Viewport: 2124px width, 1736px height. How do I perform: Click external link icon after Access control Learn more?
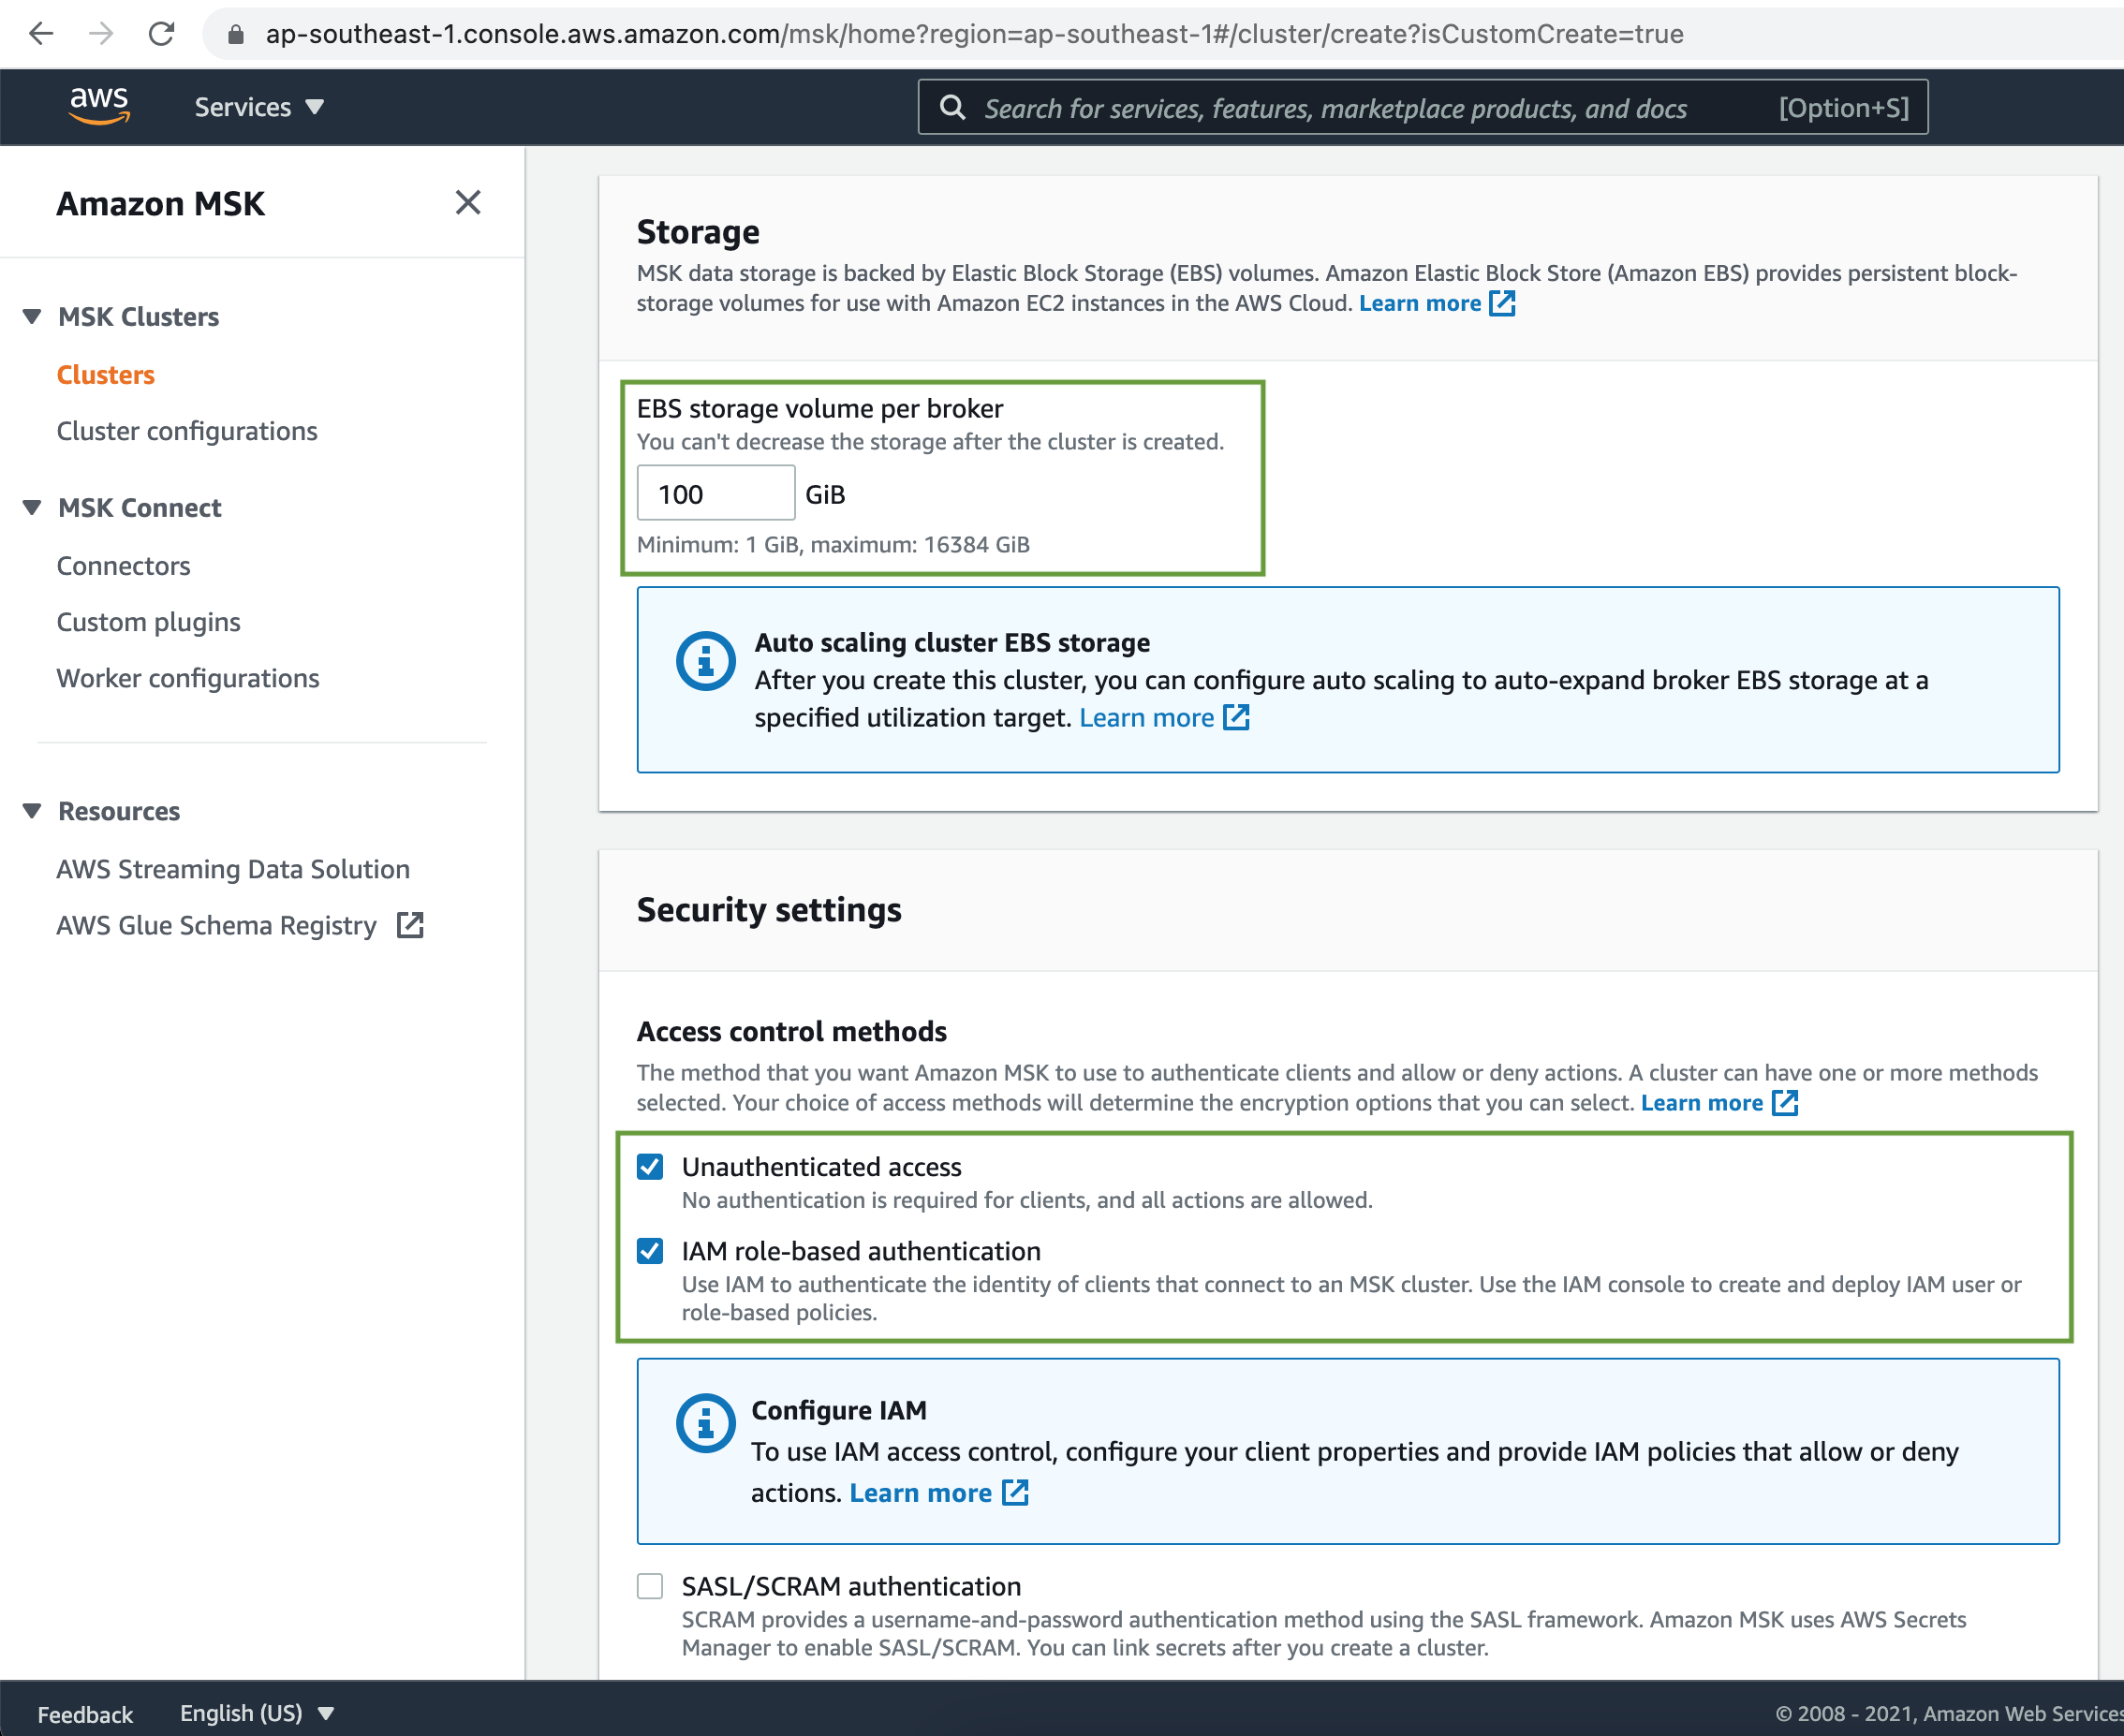[x=1785, y=1103]
